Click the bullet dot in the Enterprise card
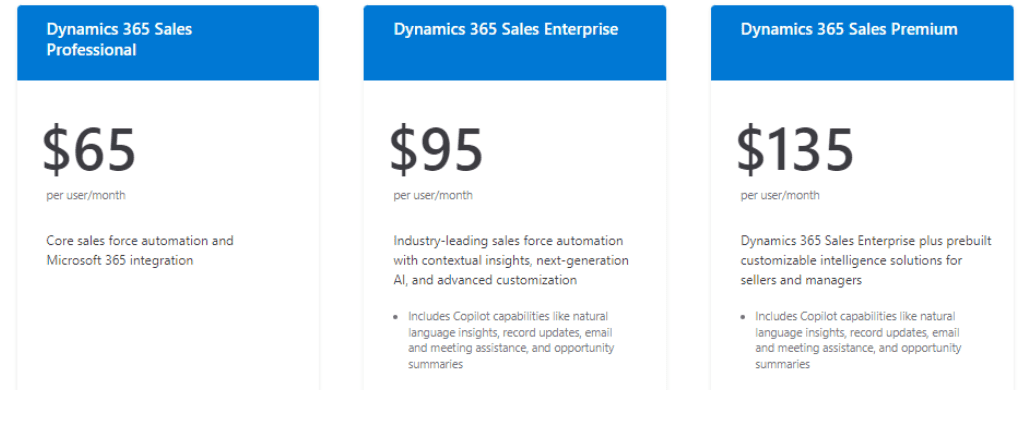 395,317
